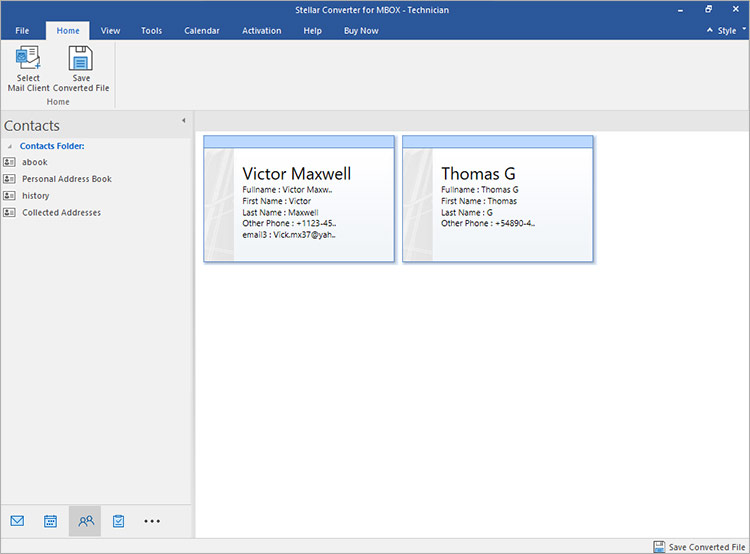The height and width of the screenshot is (554, 750).
Task: Open the Victor Maxwell contact card
Action: coord(299,199)
